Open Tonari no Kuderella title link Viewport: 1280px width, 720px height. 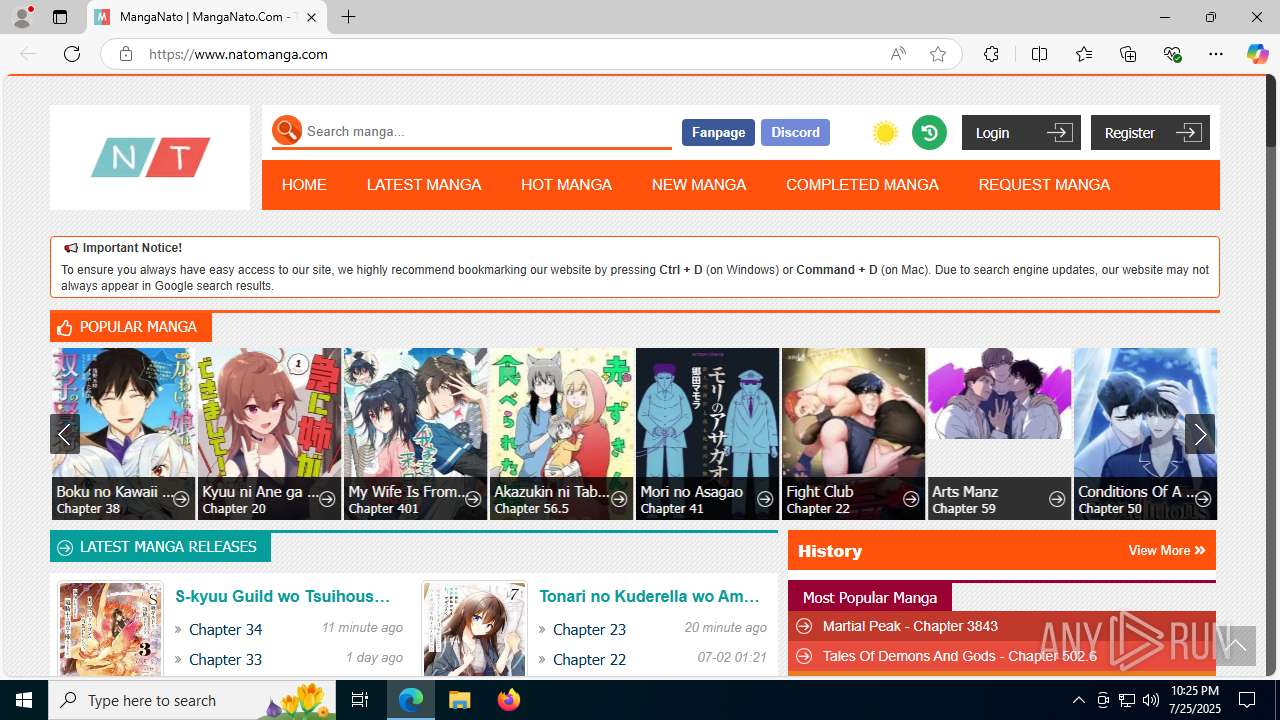(x=650, y=596)
